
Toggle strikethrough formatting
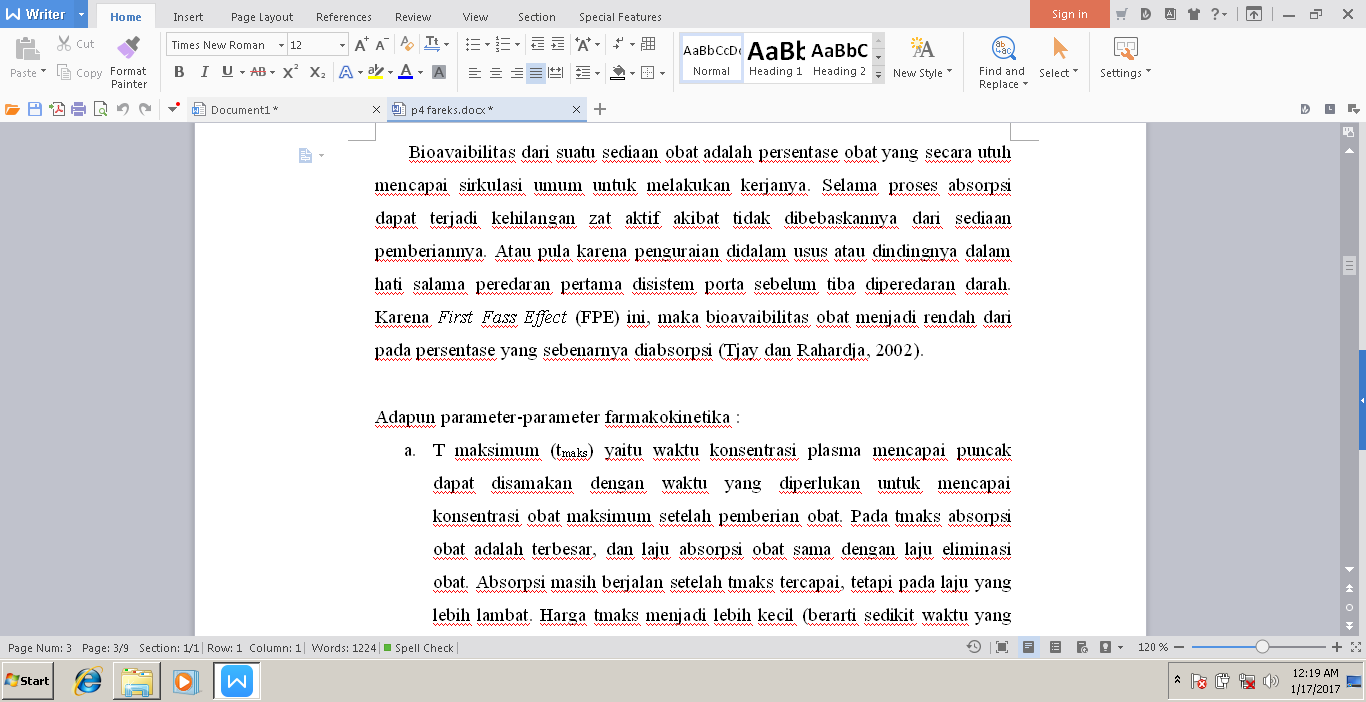258,72
